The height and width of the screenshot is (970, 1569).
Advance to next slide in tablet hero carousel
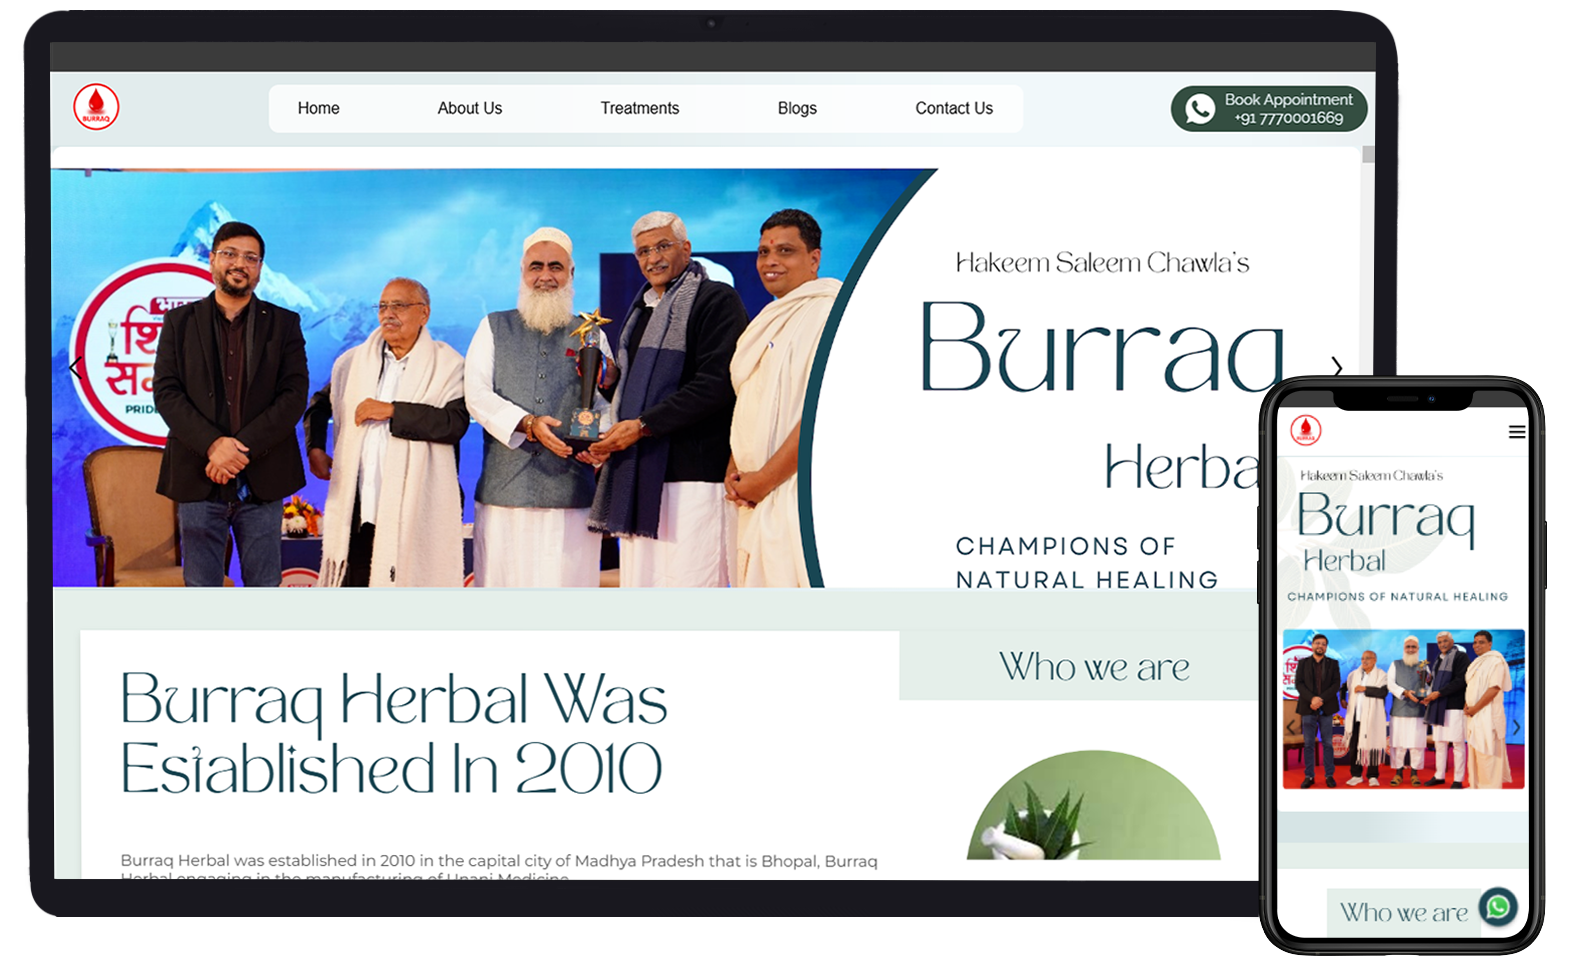tap(1336, 368)
